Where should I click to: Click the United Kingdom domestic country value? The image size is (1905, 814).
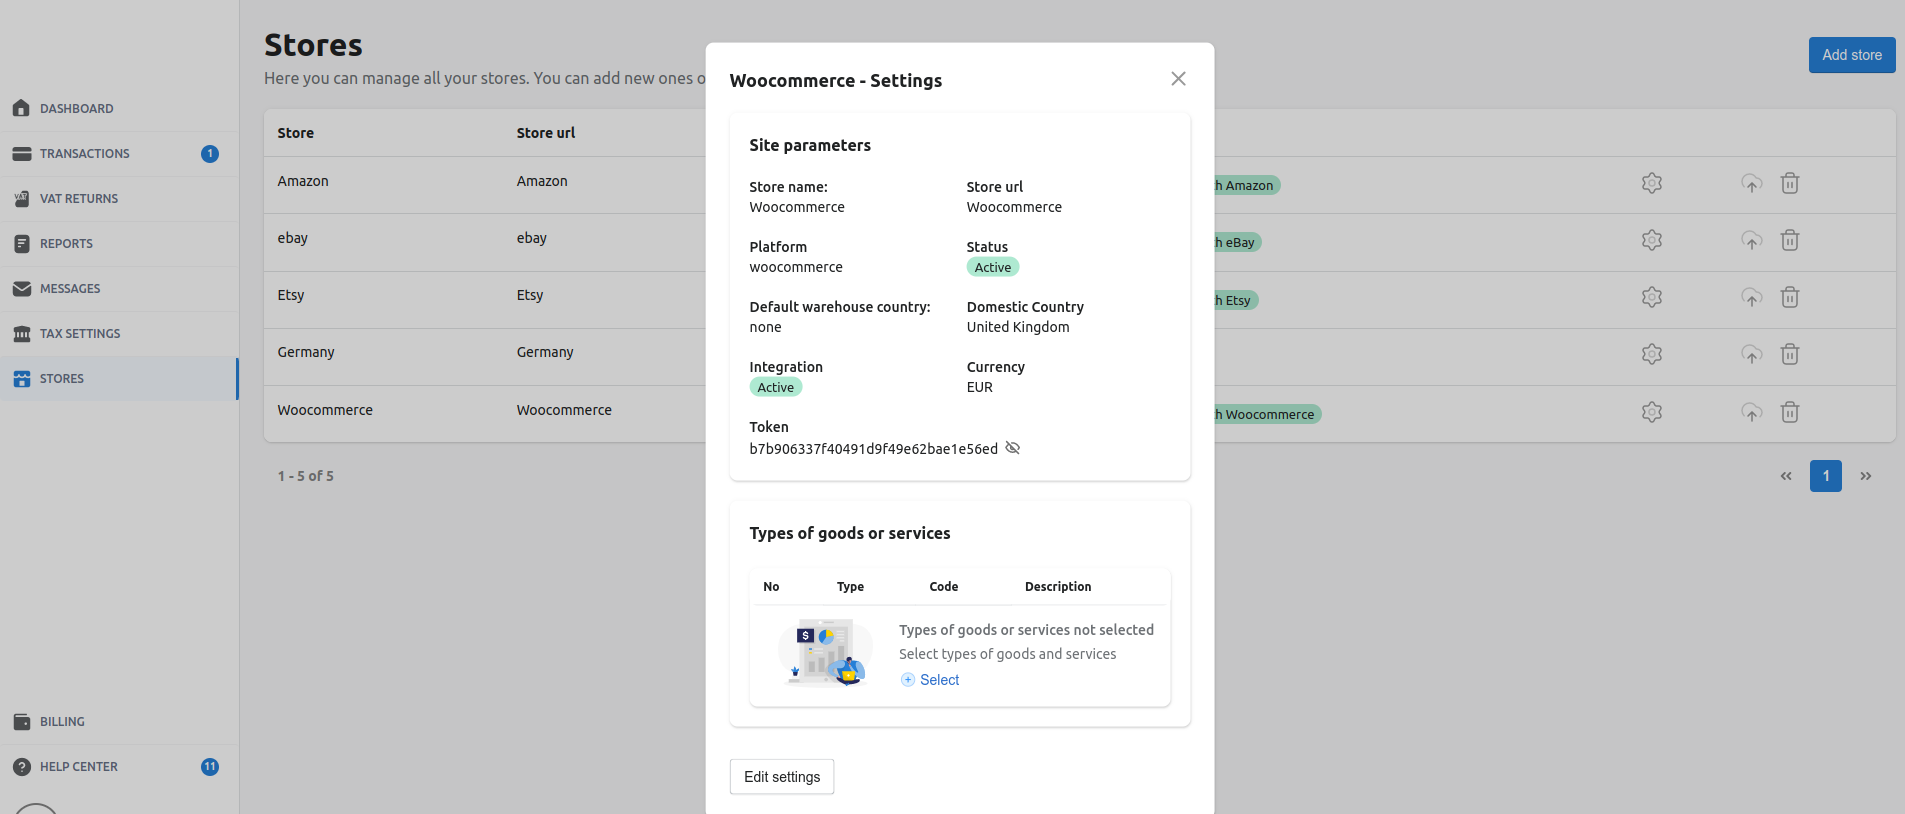(x=1018, y=327)
